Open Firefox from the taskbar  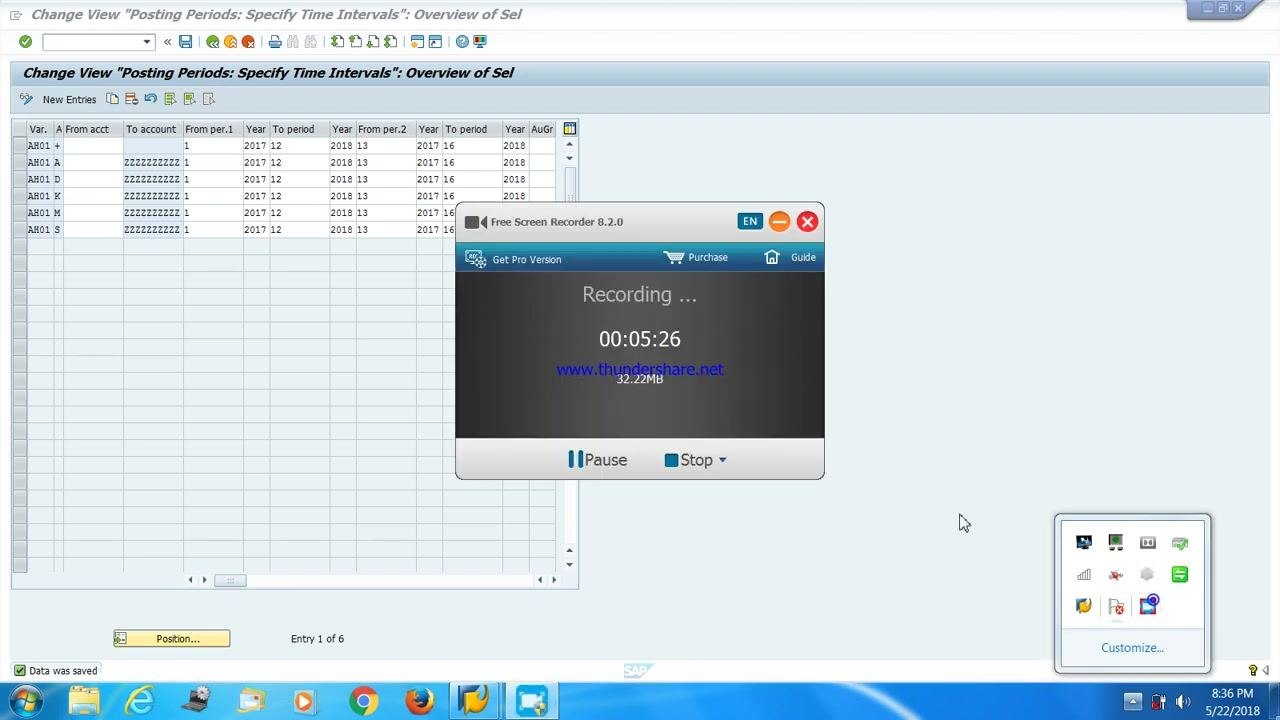(x=420, y=701)
